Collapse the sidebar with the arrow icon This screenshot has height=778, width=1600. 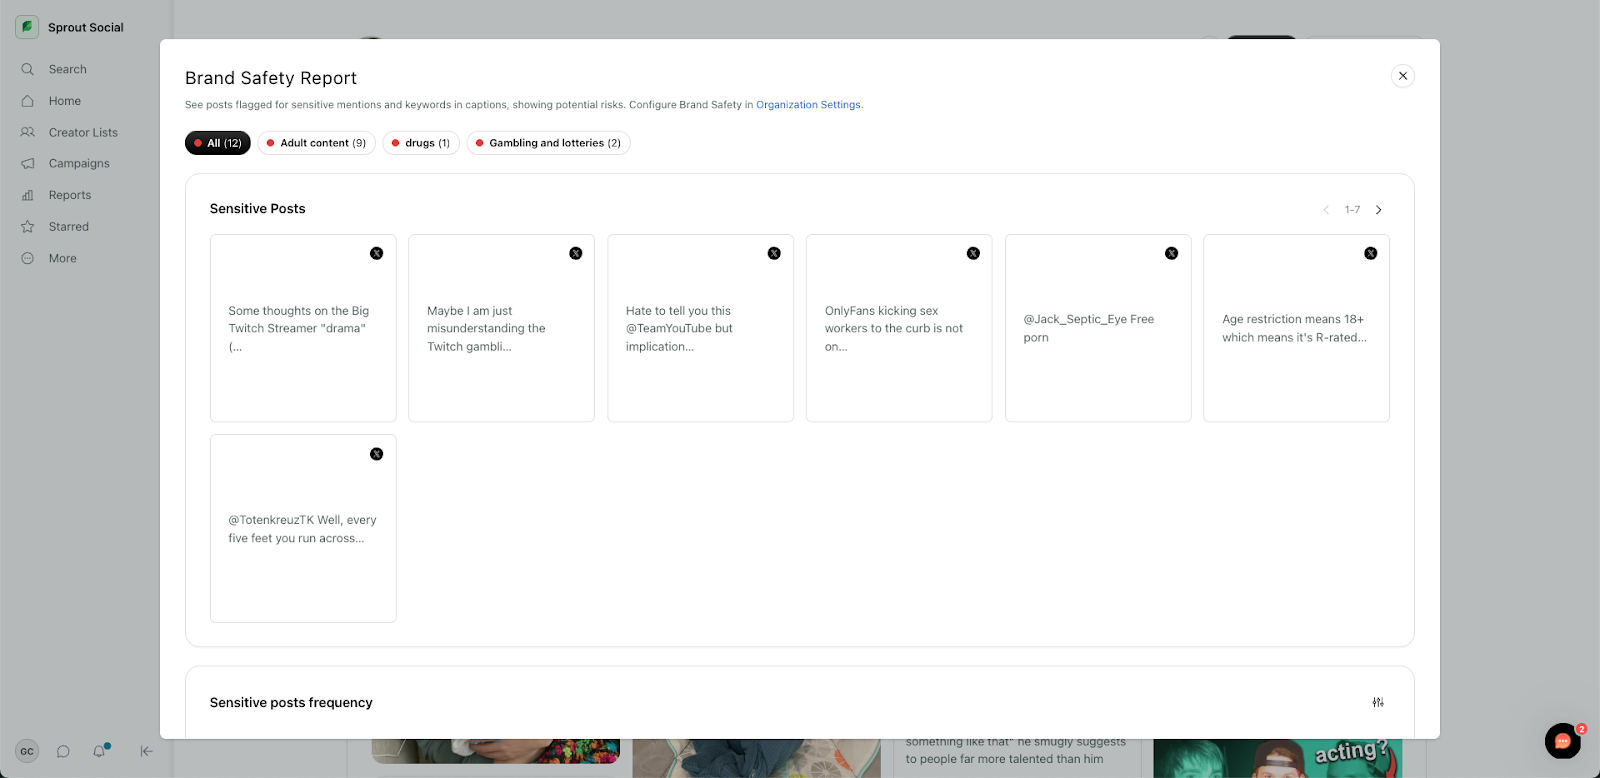click(x=146, y=752)
